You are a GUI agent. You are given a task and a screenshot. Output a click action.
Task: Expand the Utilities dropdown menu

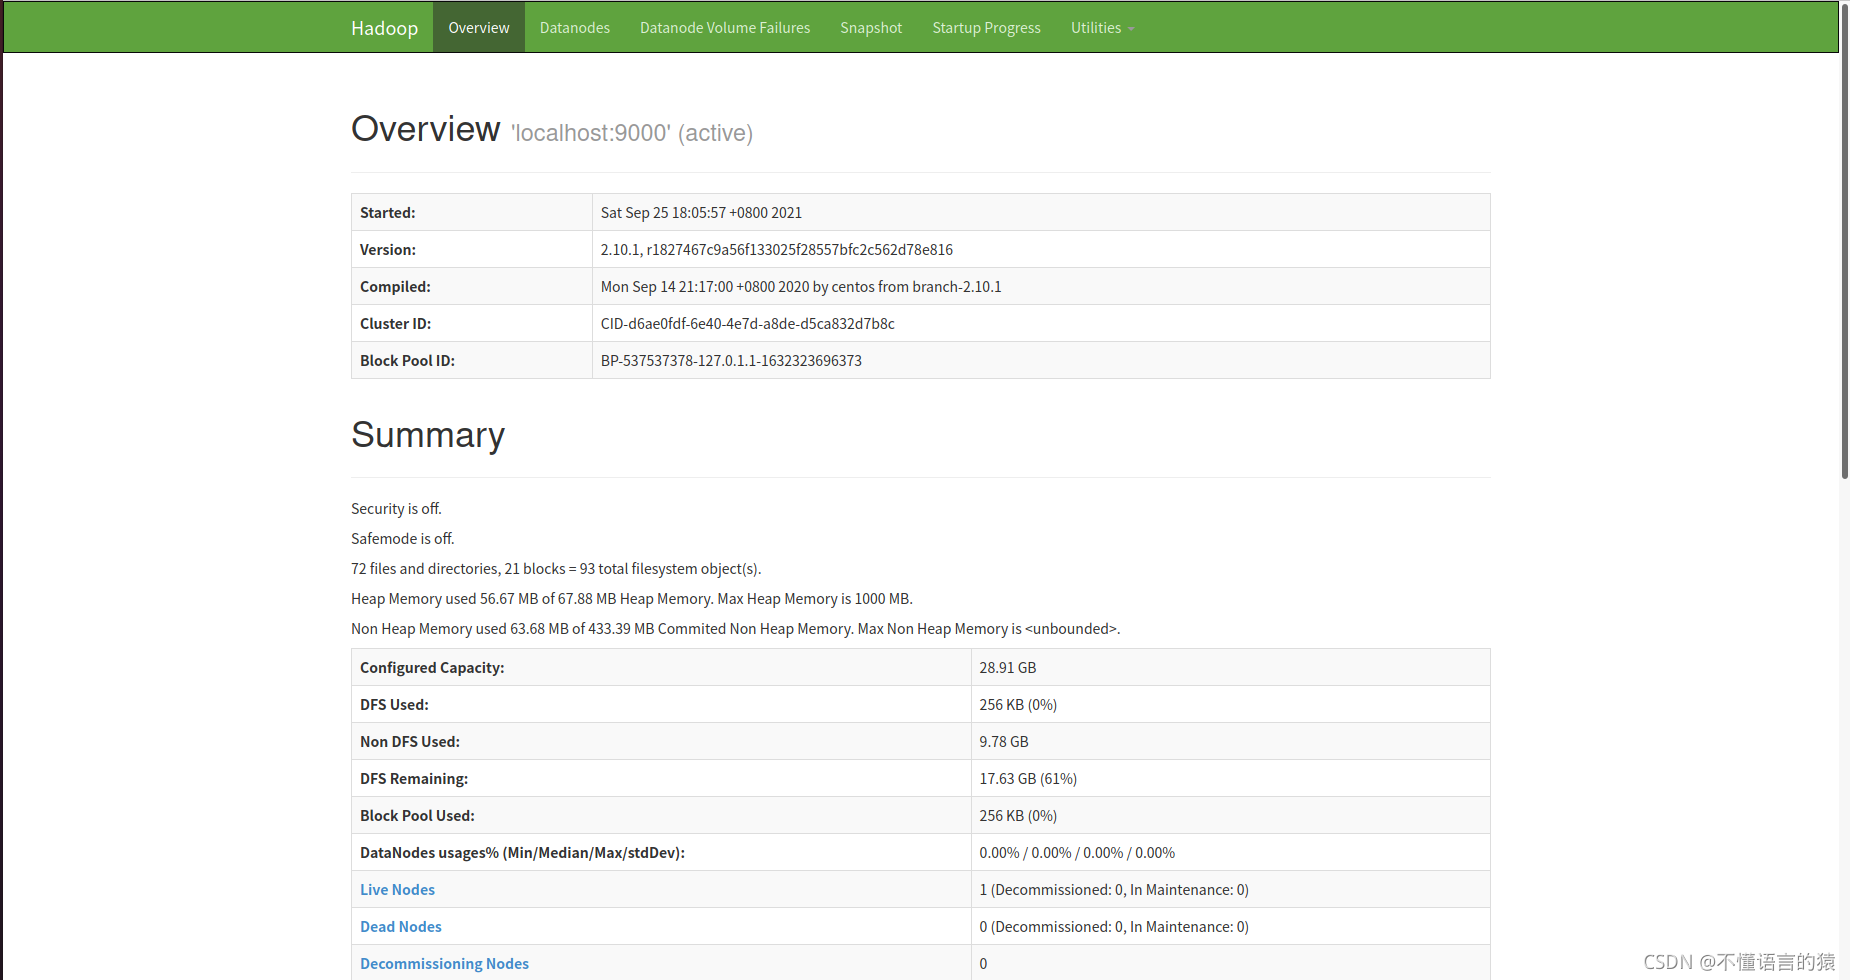click(1102, 28)
